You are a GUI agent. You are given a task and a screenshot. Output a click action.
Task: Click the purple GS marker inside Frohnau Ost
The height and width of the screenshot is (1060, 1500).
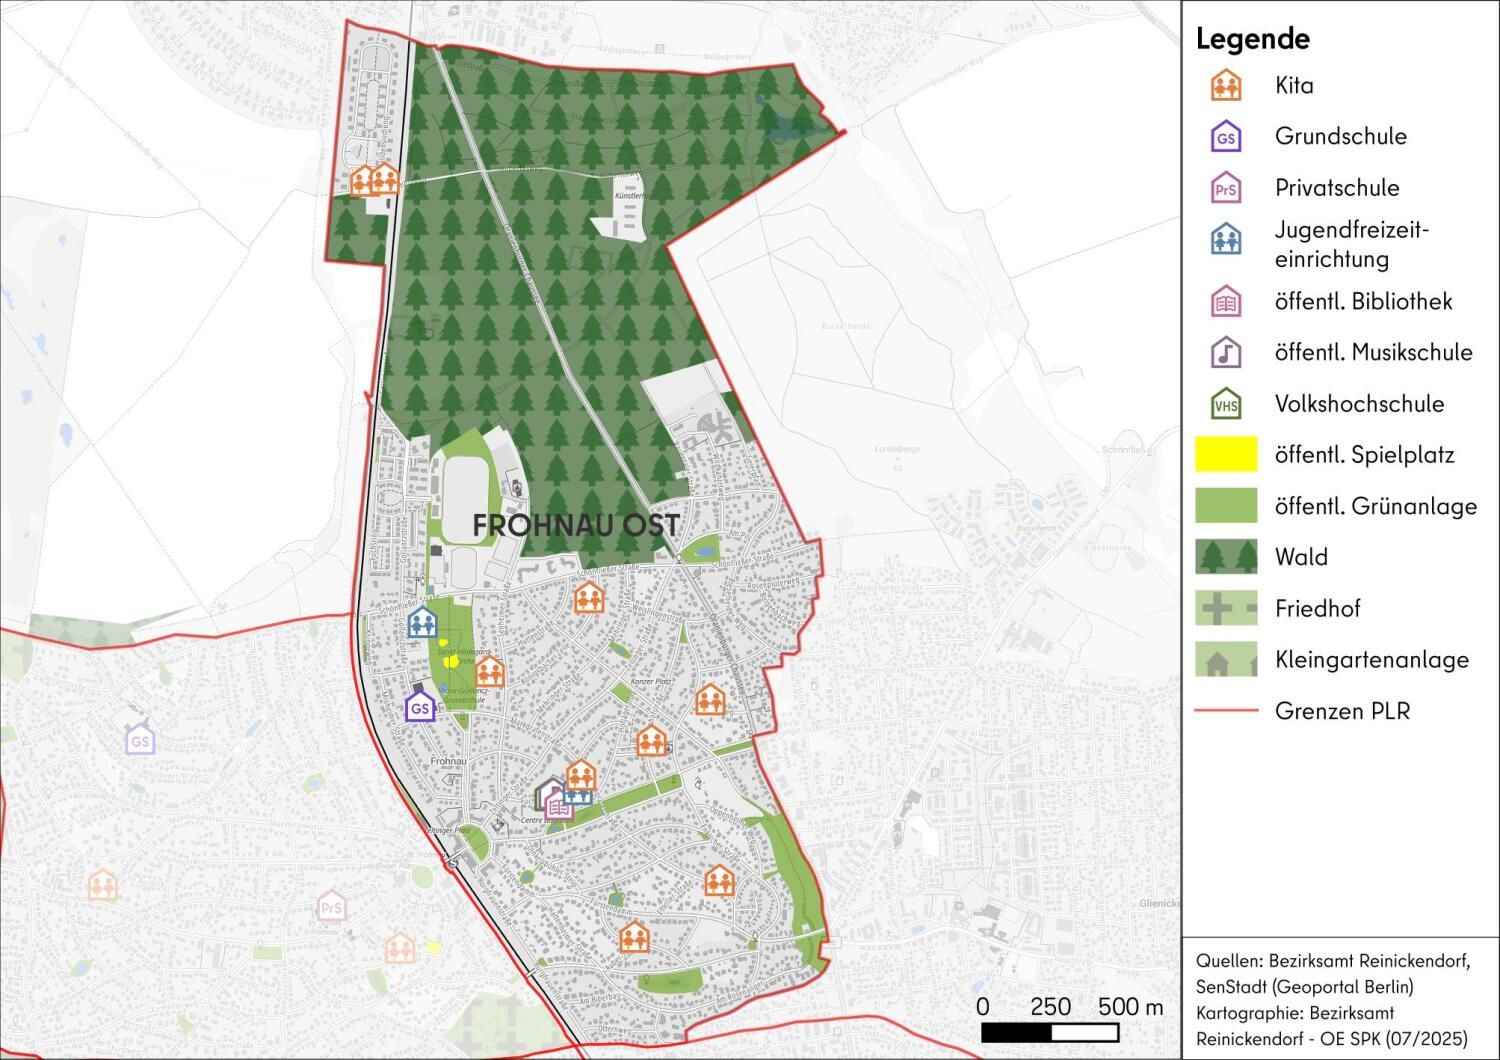coord(420,708)
